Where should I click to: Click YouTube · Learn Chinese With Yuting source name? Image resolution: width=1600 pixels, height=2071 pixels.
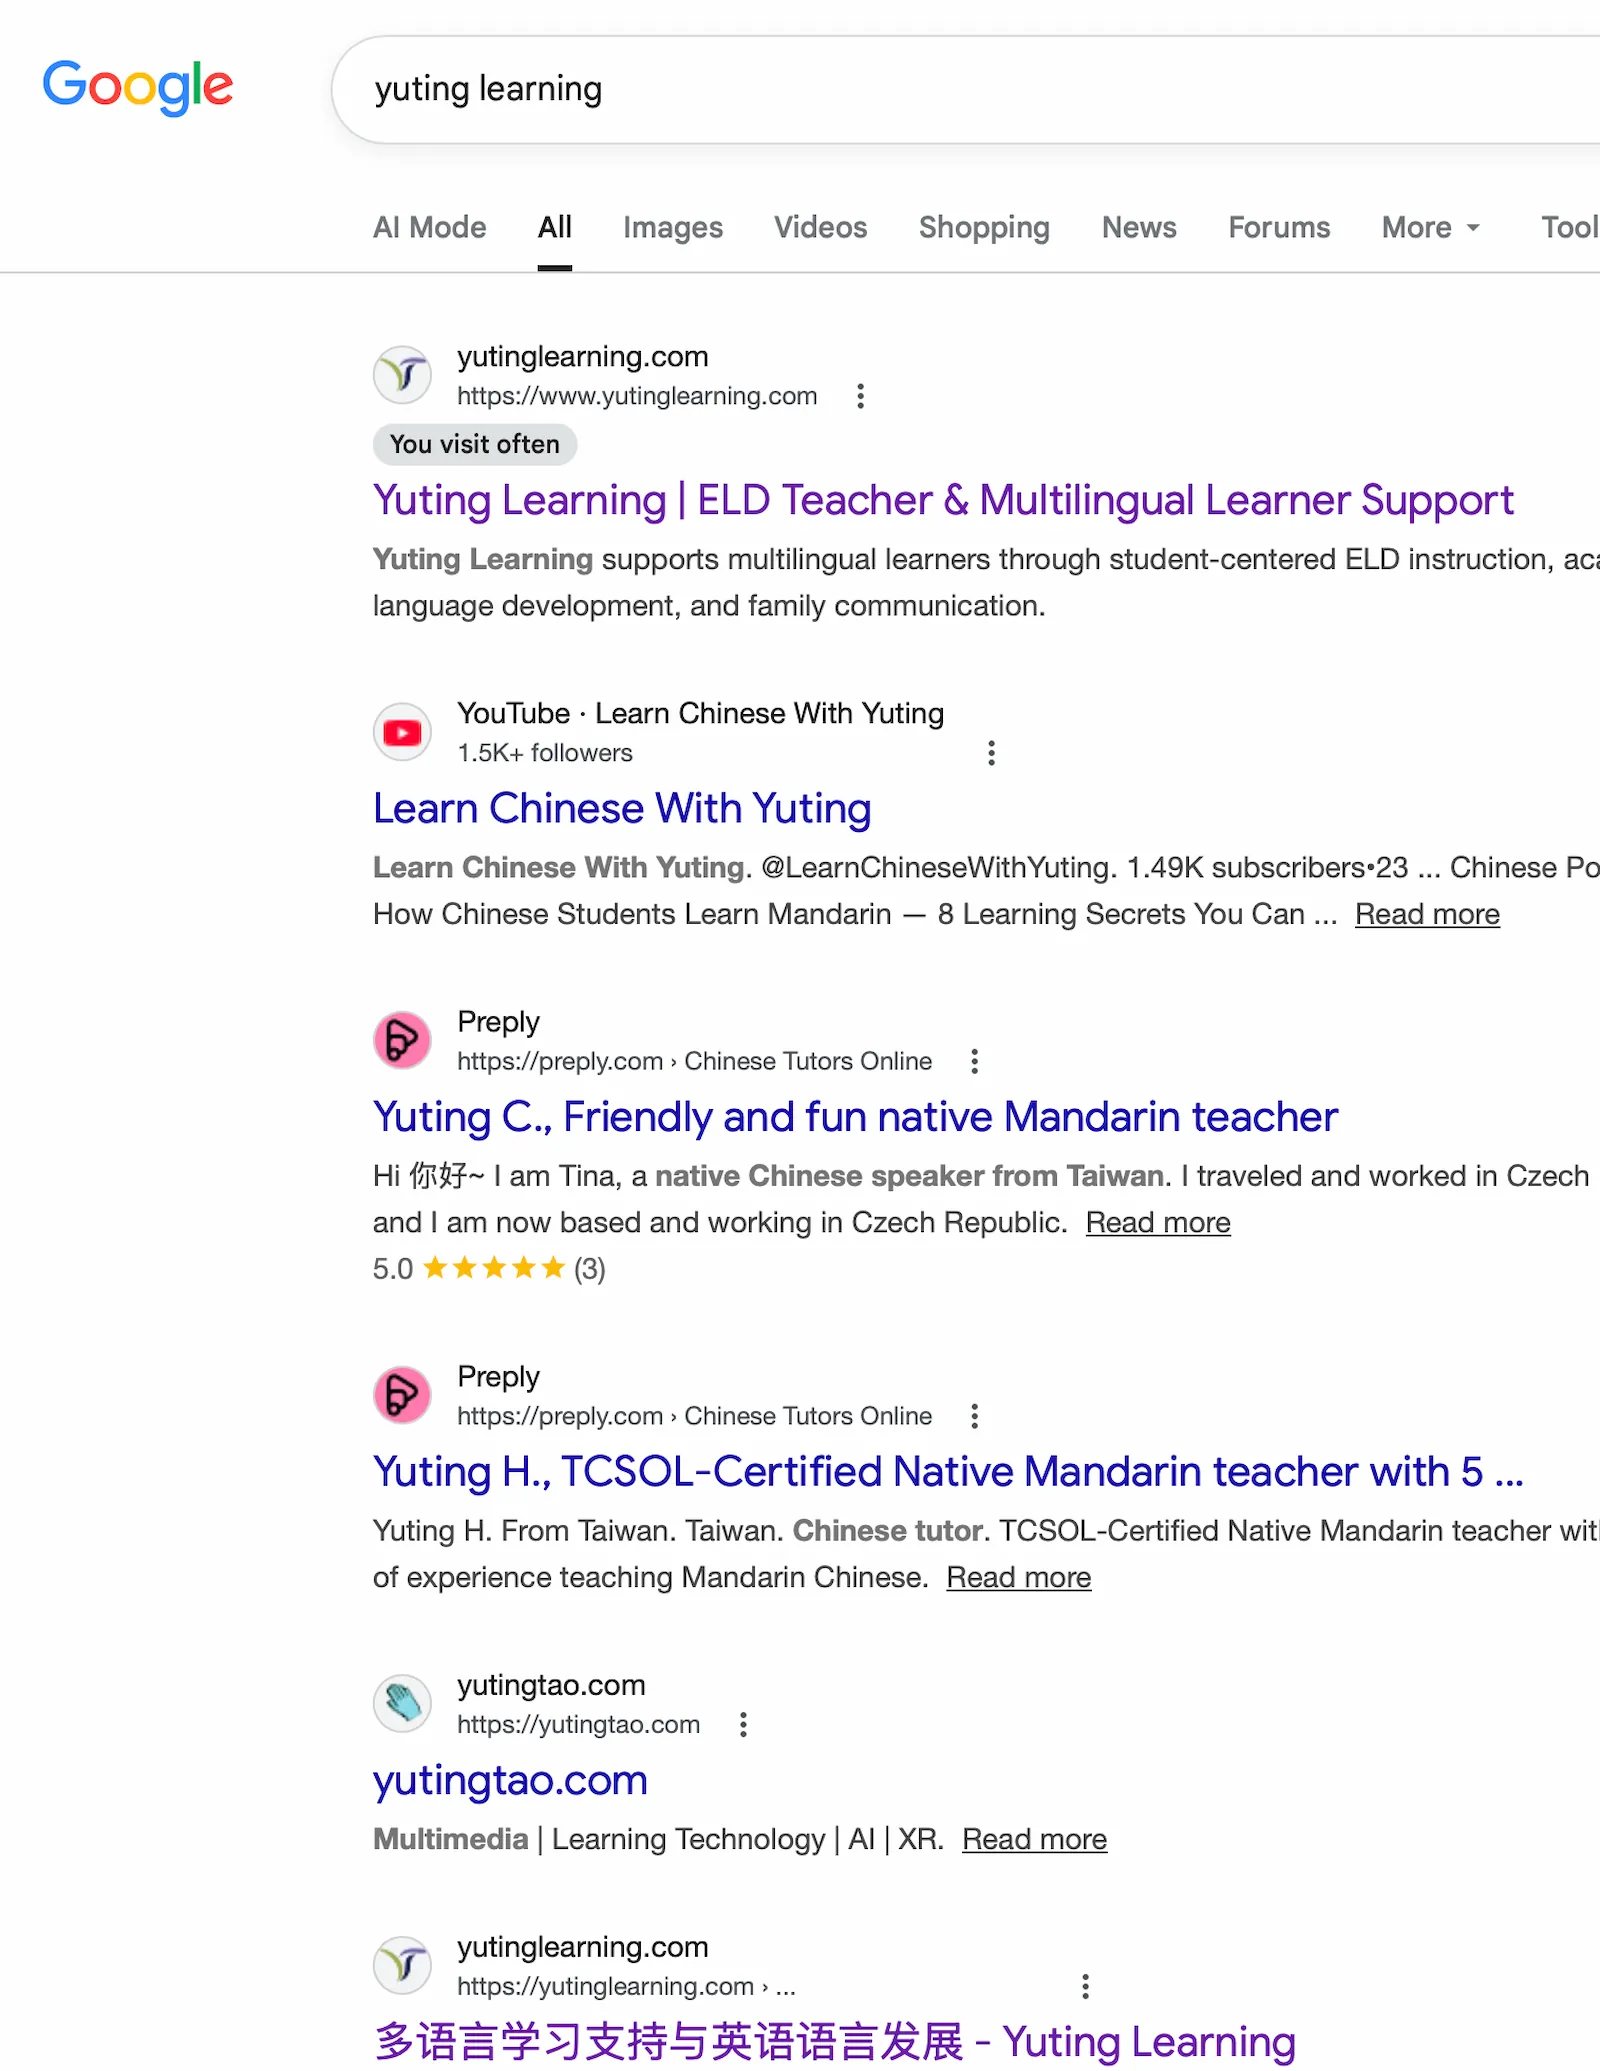[701, 713]
